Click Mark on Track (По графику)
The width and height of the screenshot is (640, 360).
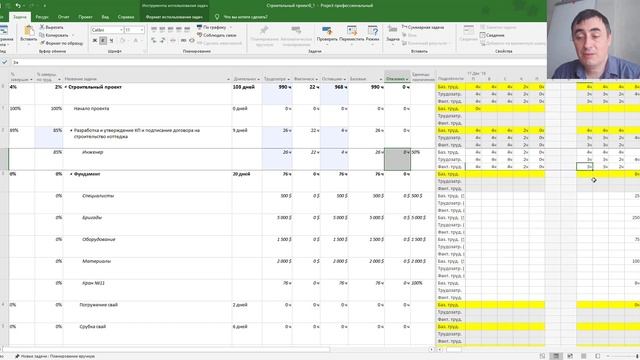pos(211,27)
